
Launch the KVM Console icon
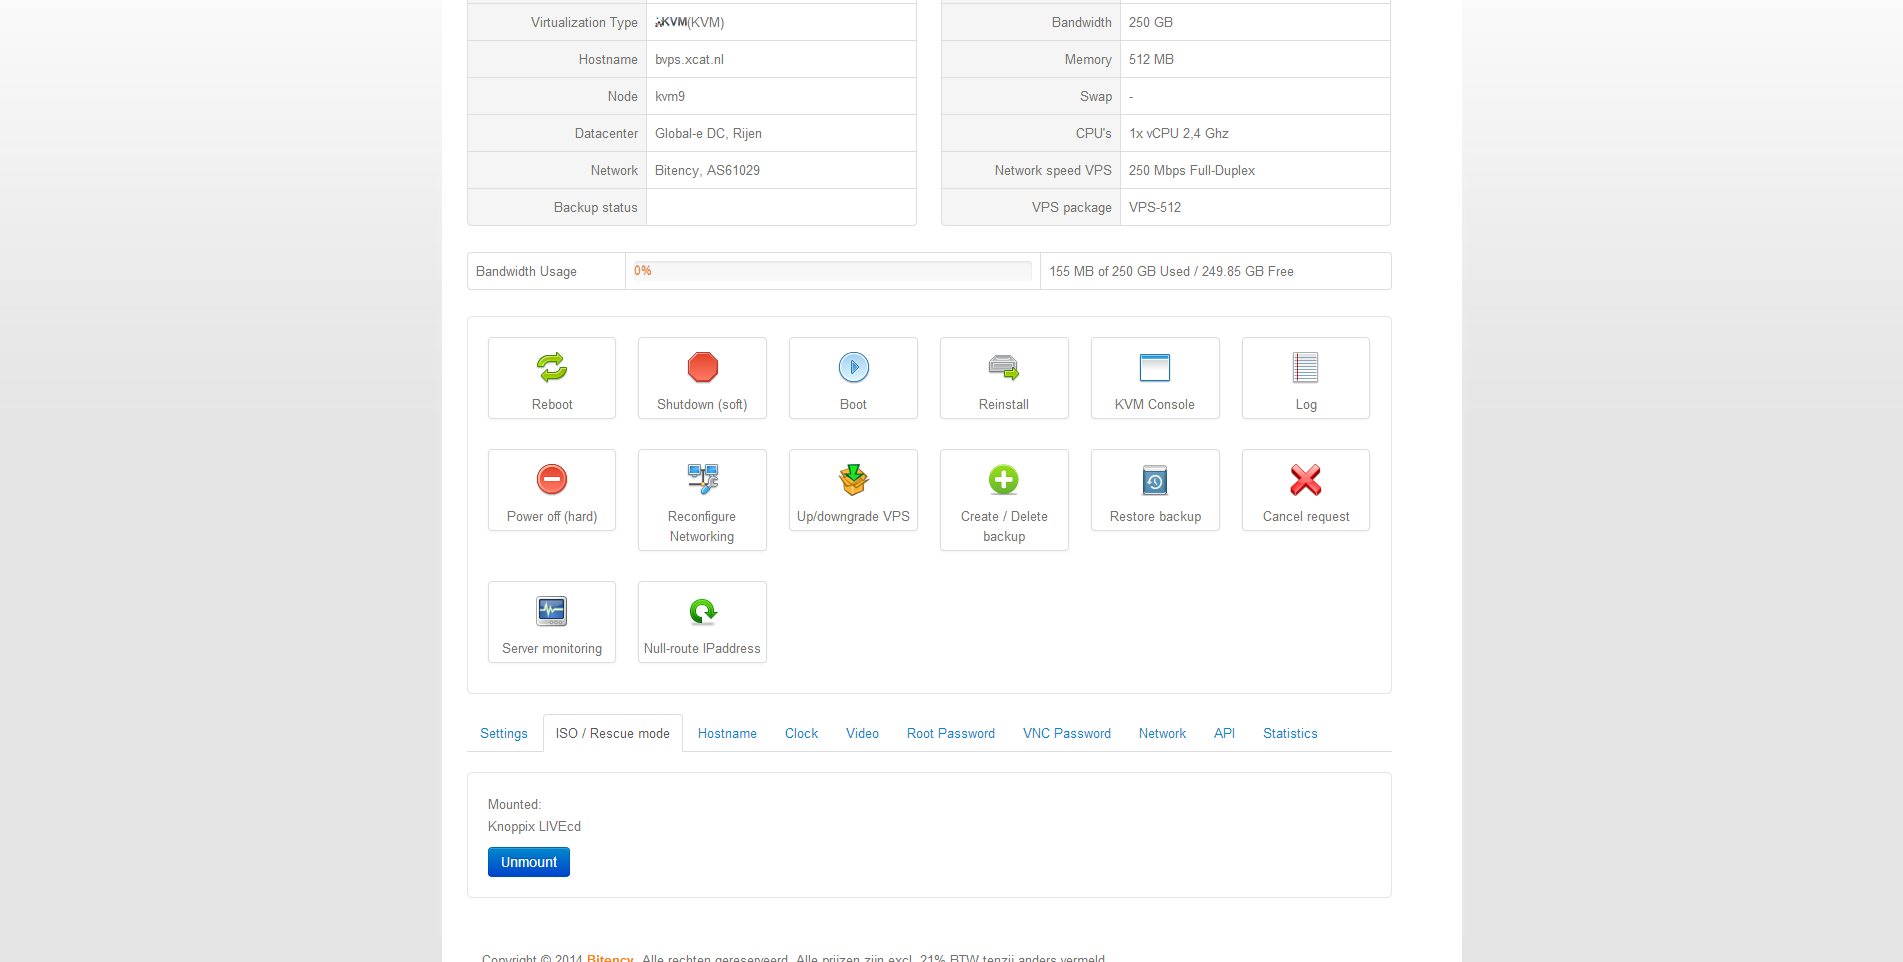pyautogui.click(x=1154, y=368)
